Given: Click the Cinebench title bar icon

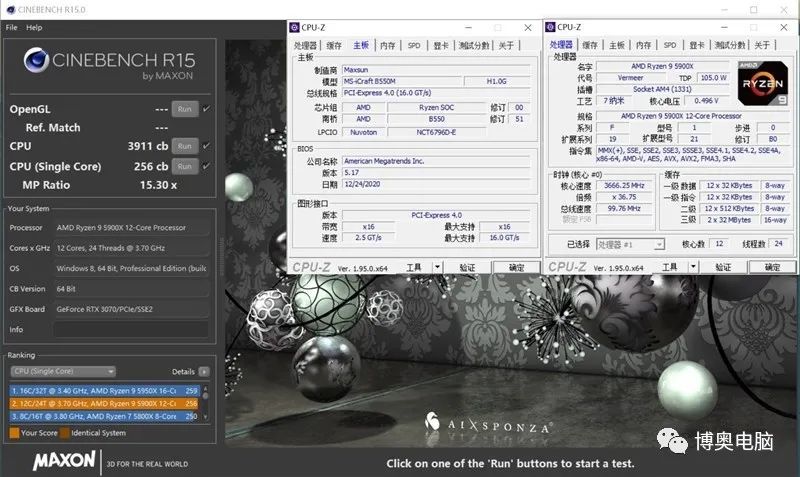Looking at the screenshot, I should click(x=11, y=10).
